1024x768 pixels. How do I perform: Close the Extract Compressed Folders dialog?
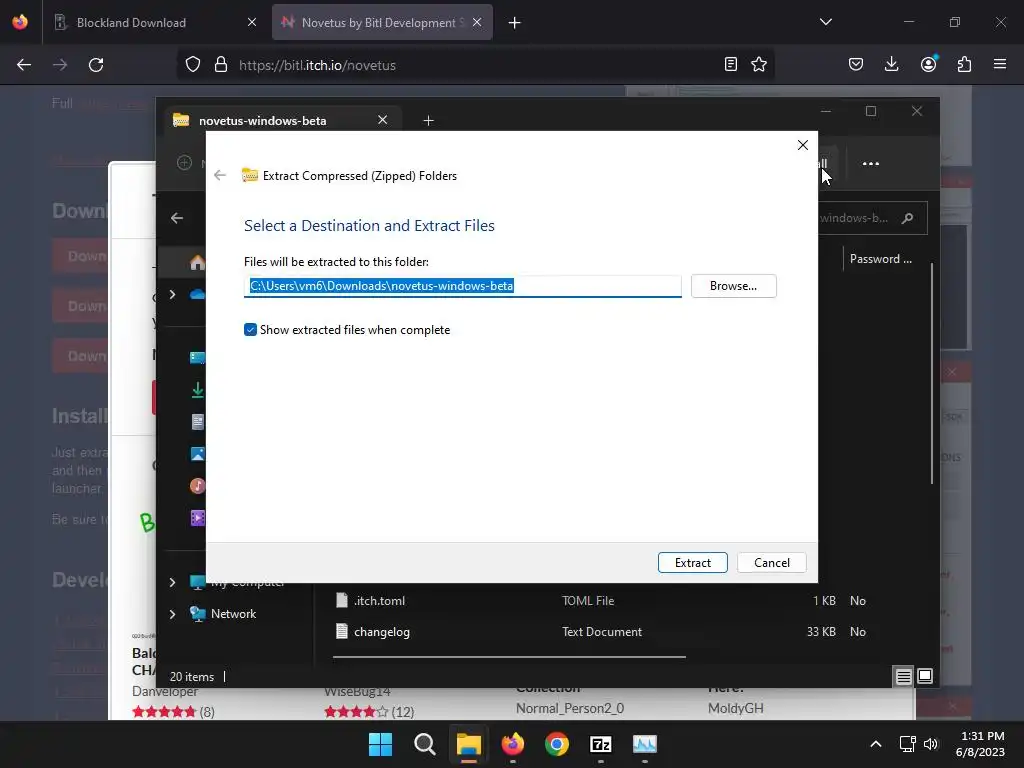[x=803, y=145]
